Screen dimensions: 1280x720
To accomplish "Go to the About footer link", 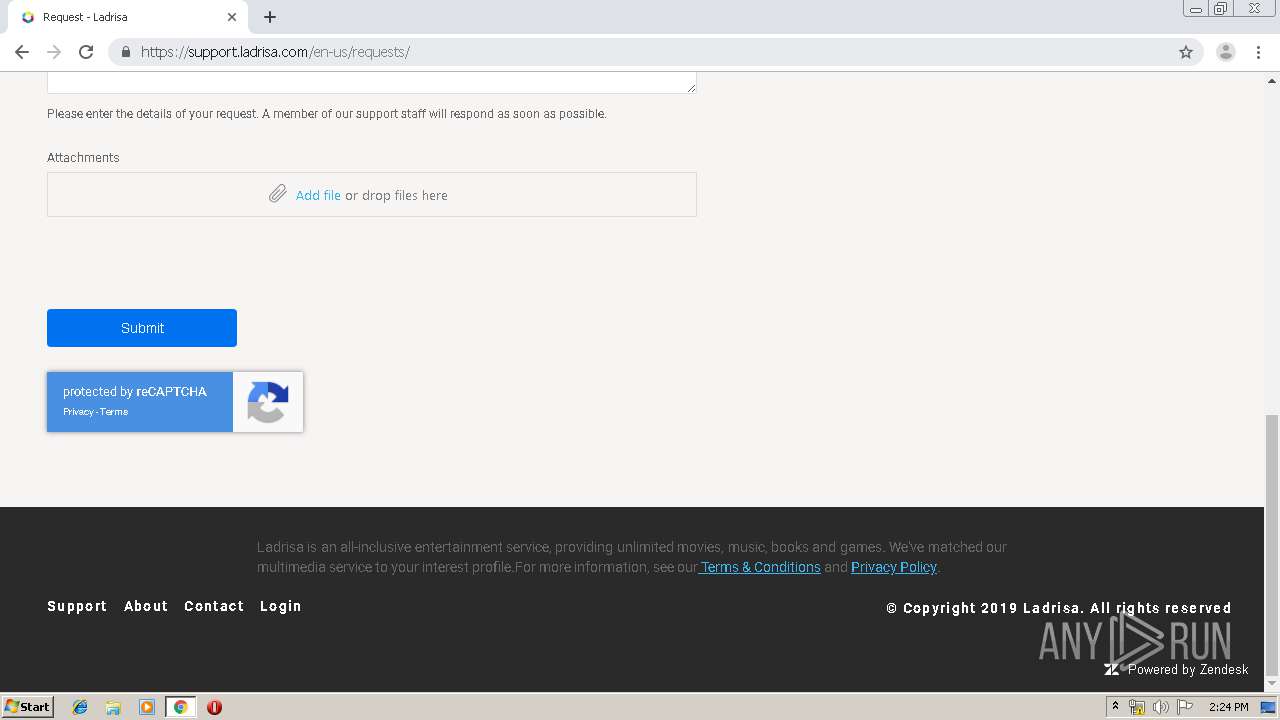I will tap(146, 606).
